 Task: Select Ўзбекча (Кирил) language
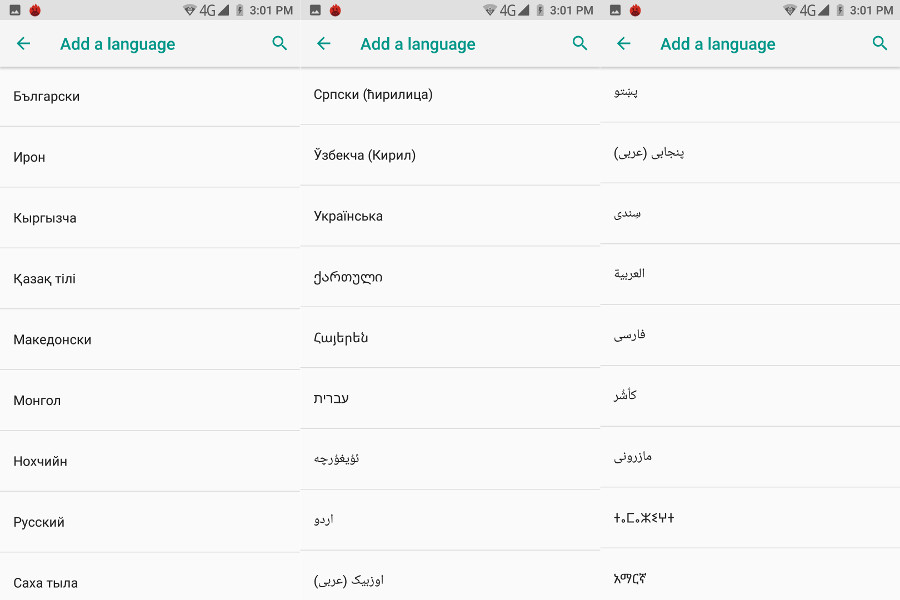click(x=450, y=155)
